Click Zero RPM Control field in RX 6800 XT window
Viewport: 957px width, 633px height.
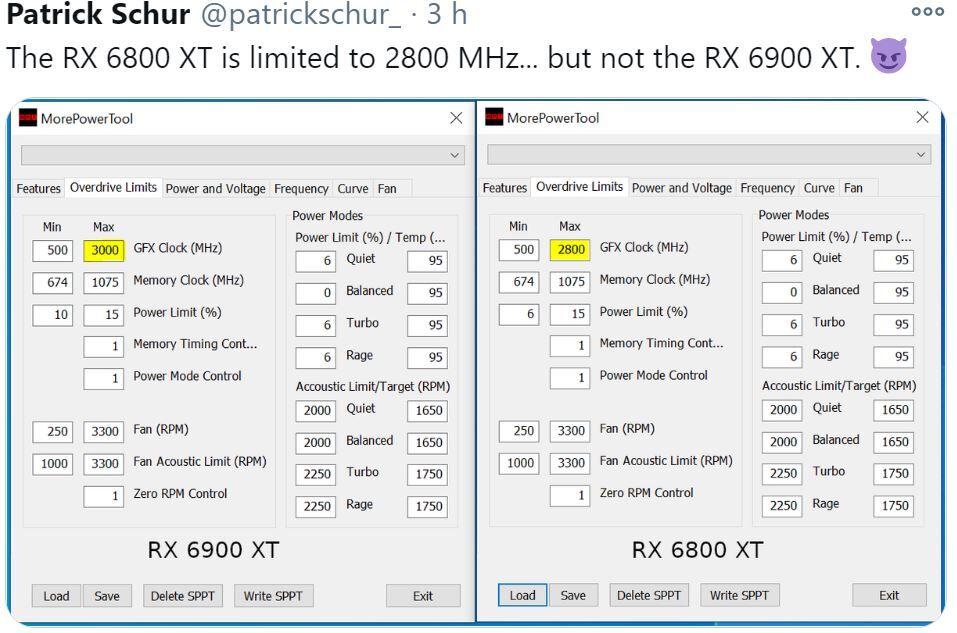point(570,495)
